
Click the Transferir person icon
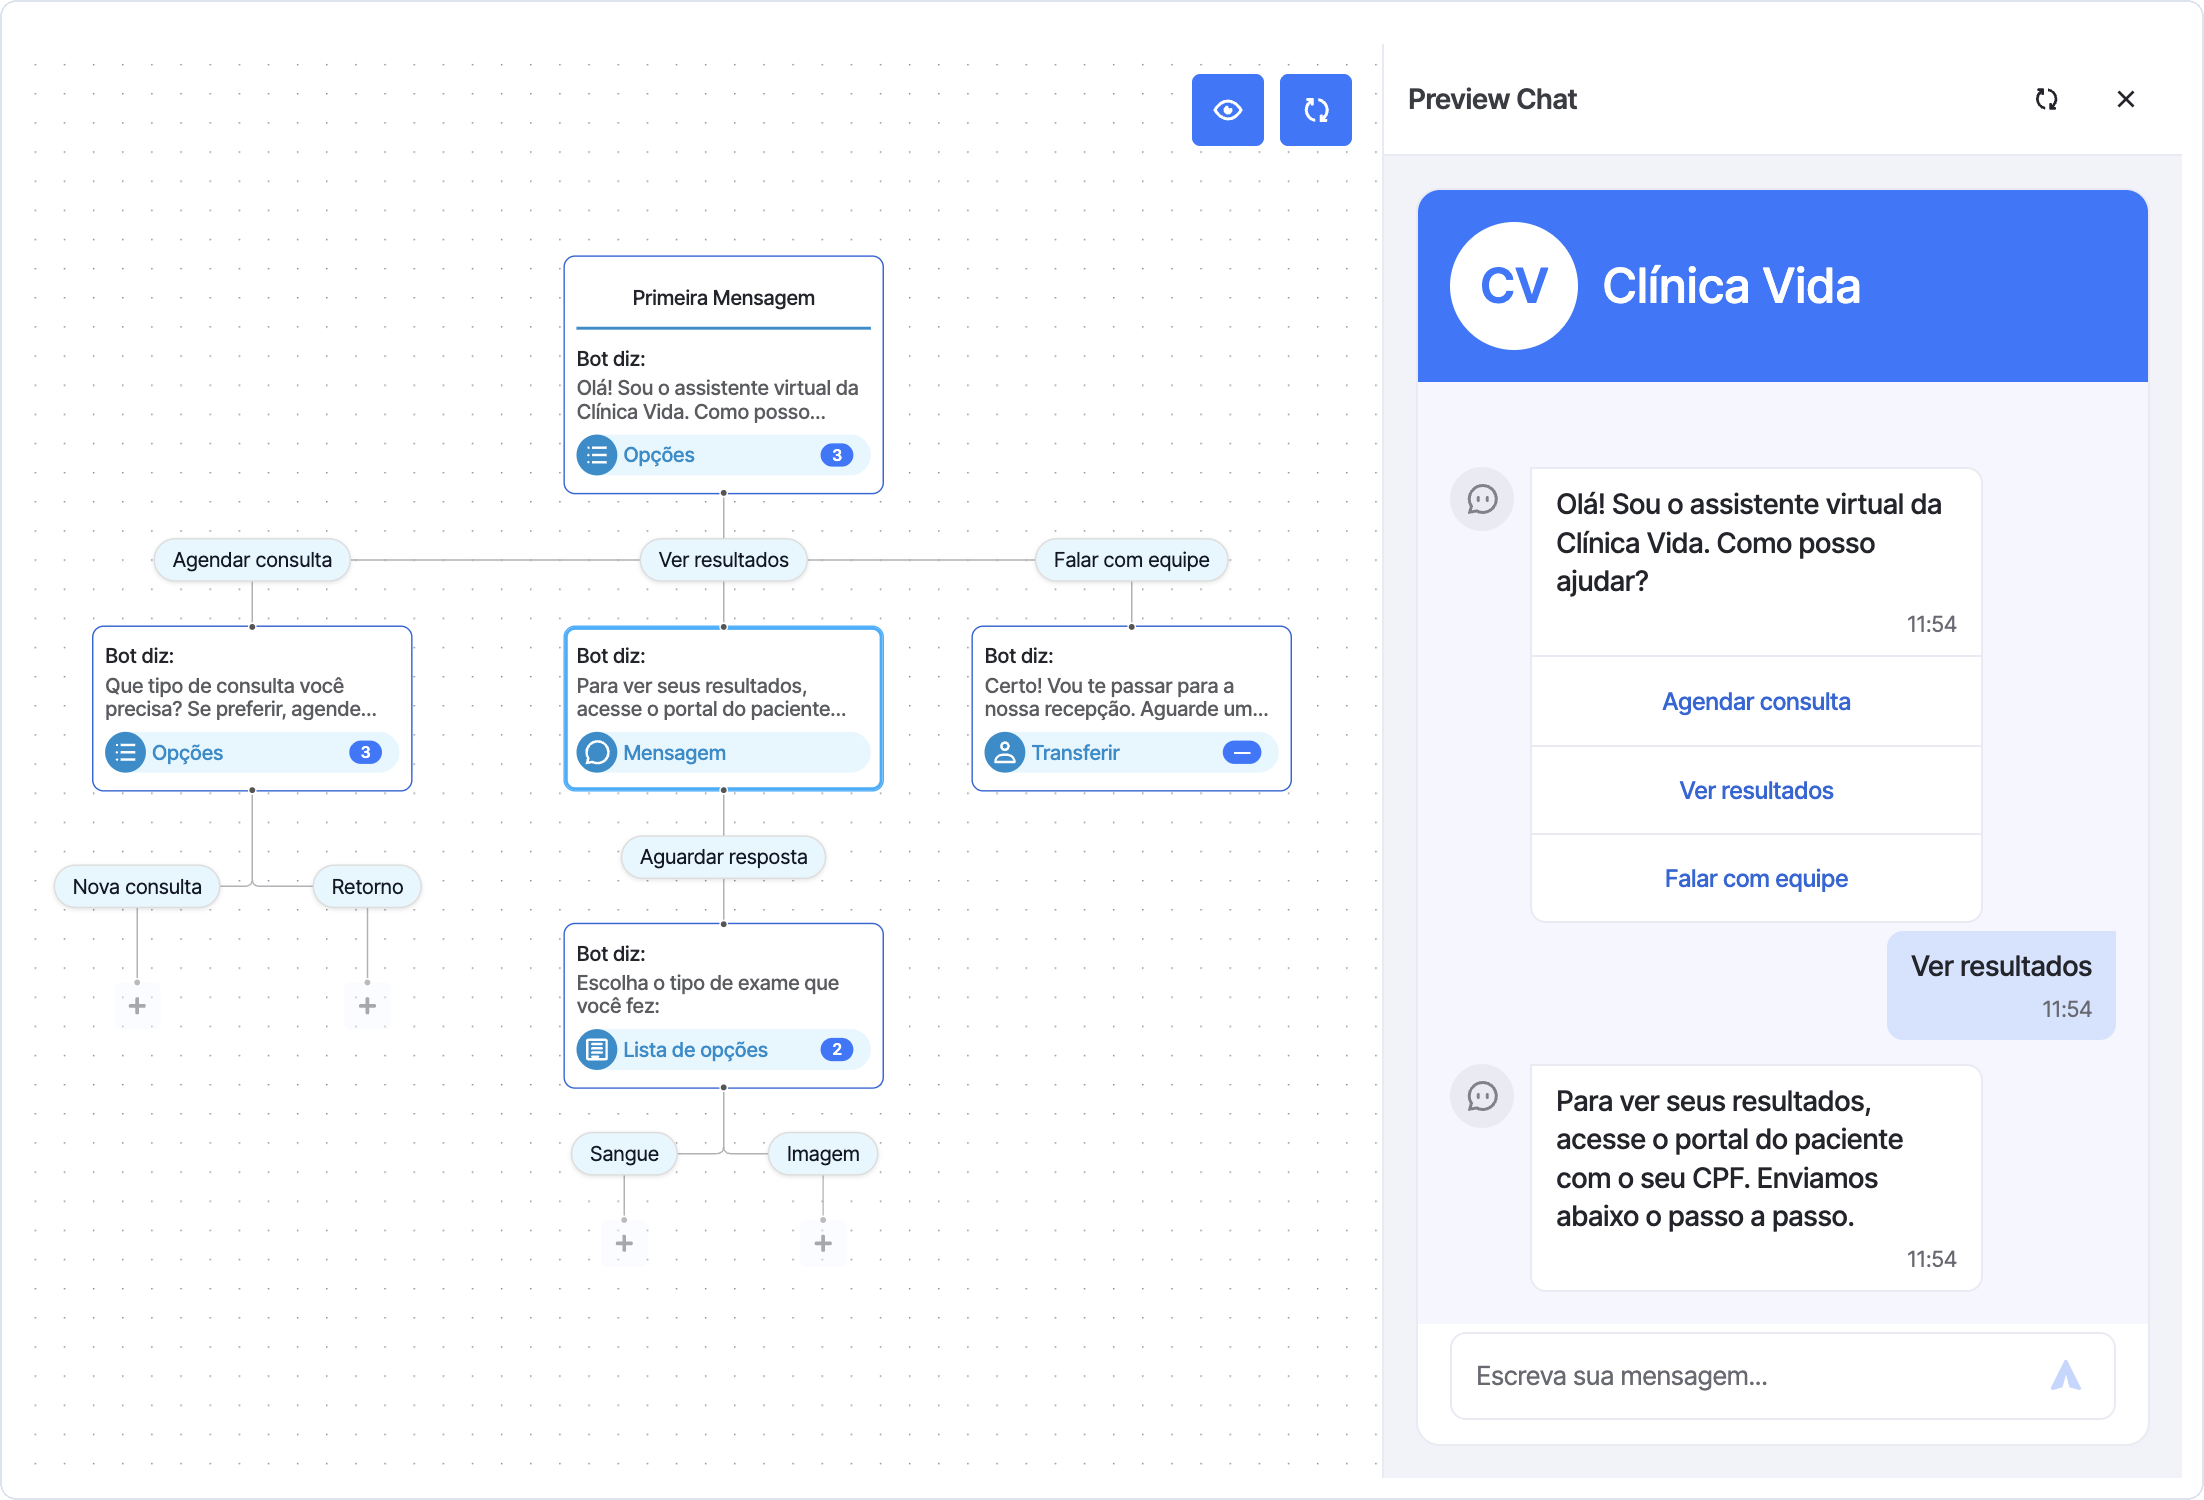click(1005, 753)
